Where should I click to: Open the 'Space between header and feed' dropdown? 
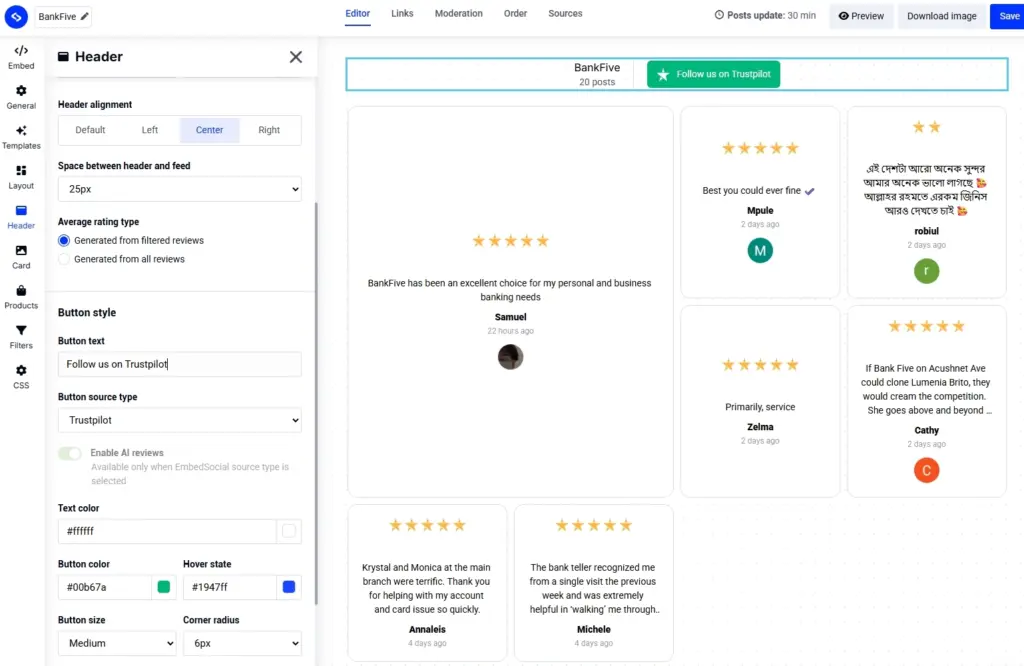[x=179, y=189]
